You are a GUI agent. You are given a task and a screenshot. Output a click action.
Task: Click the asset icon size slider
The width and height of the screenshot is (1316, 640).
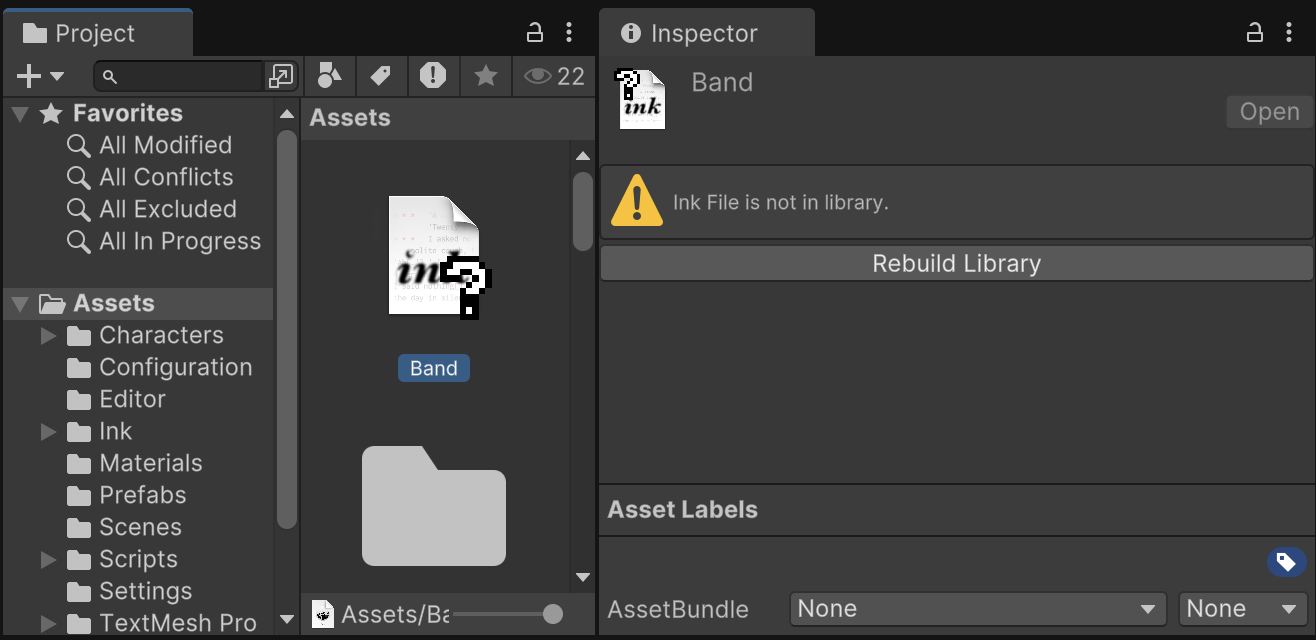[x=552, y=614]
